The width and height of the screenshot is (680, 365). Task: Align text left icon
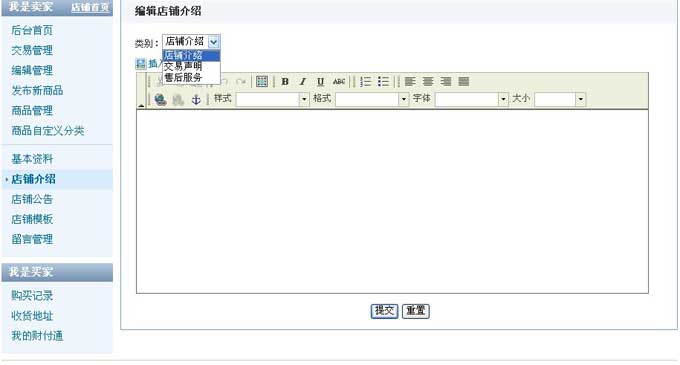410,81
